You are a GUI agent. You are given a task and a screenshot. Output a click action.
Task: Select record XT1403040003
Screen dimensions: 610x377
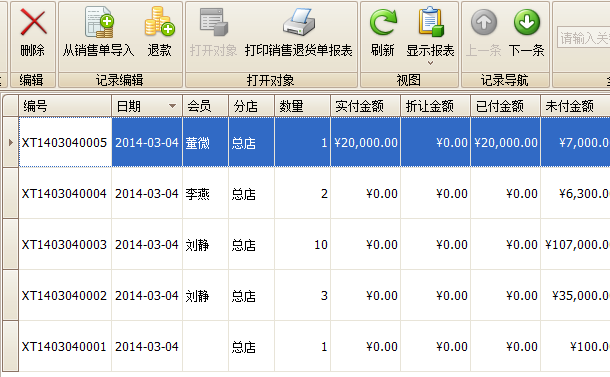click(x=65, y=244)
